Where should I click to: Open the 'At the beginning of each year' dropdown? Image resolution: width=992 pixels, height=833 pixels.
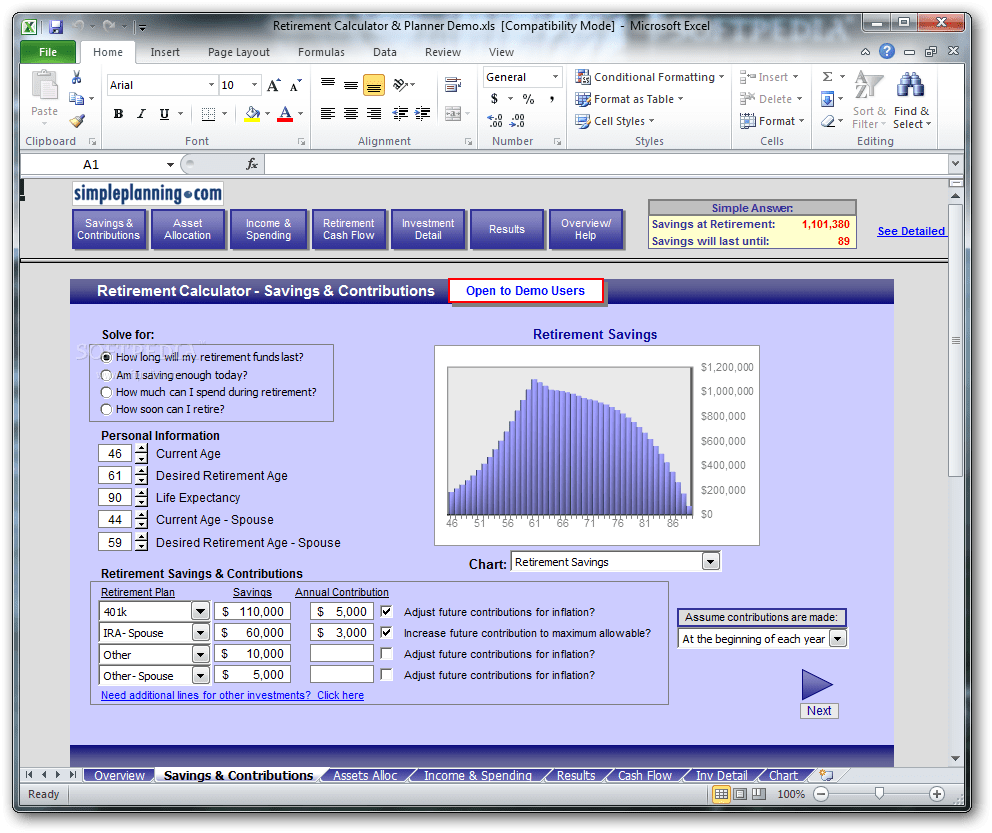click(x=838, y=638)
